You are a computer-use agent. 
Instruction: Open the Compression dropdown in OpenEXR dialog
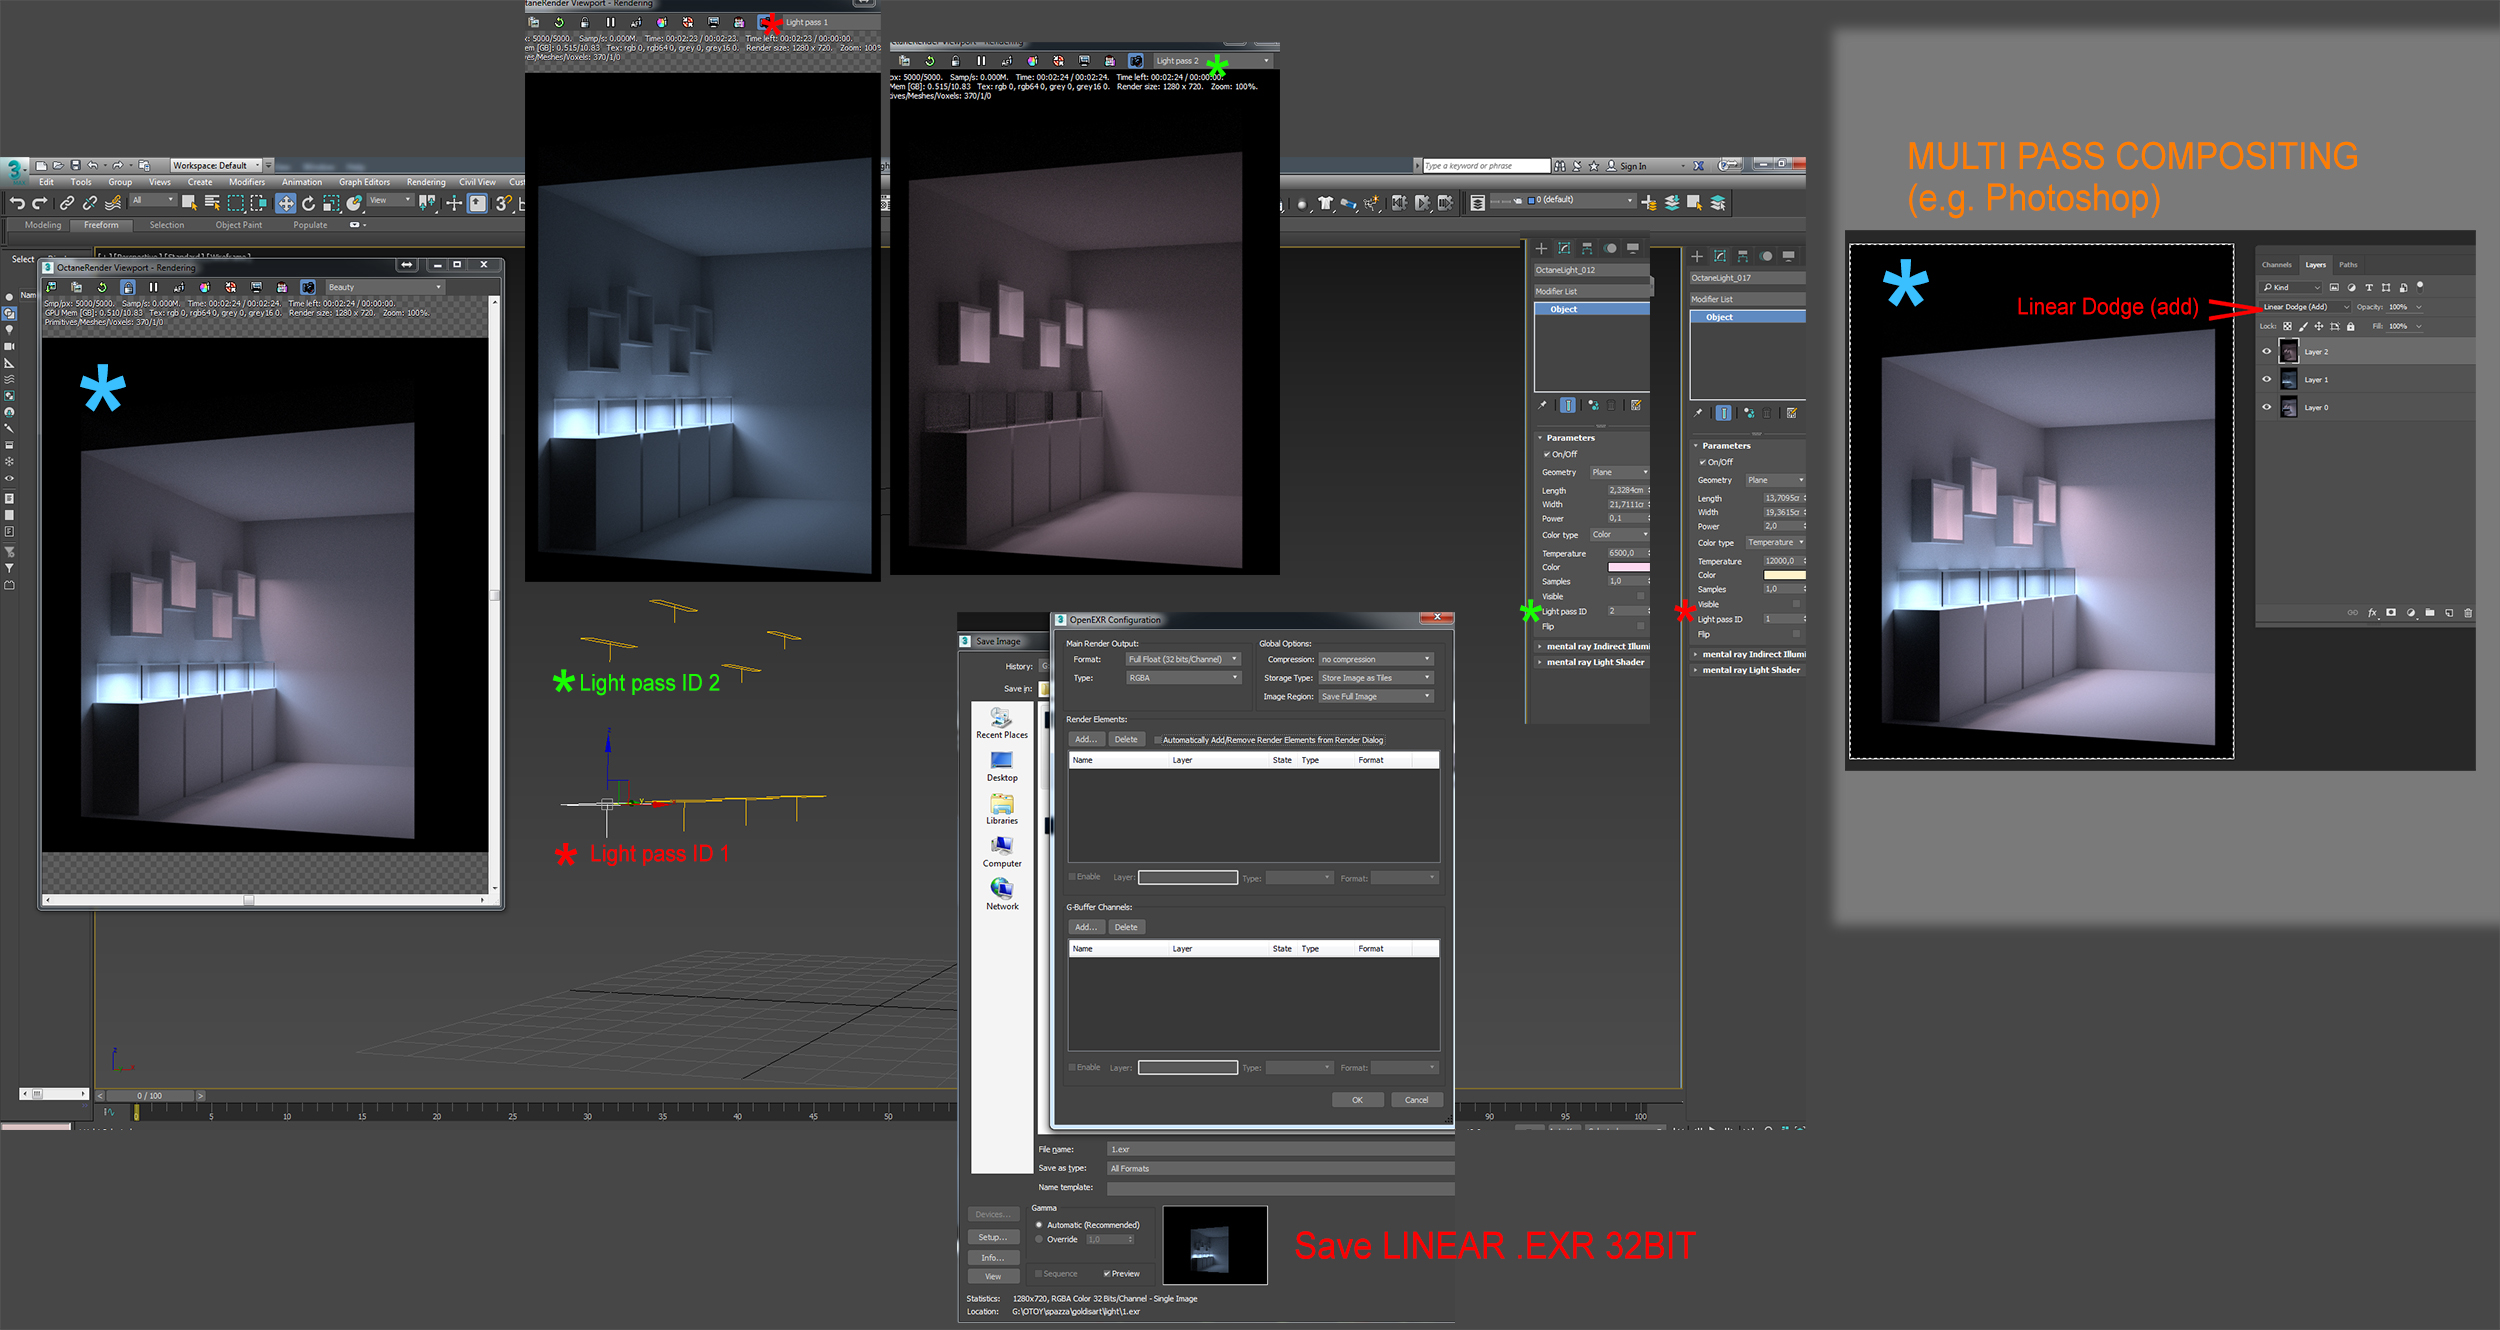pos(1376,659)
